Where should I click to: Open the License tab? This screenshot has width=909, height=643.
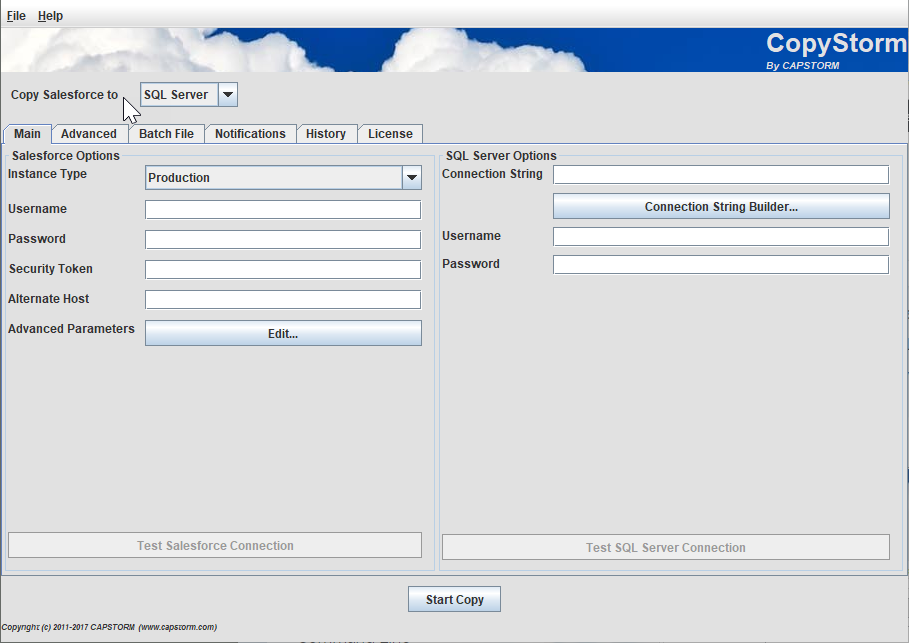click(390, 134)
